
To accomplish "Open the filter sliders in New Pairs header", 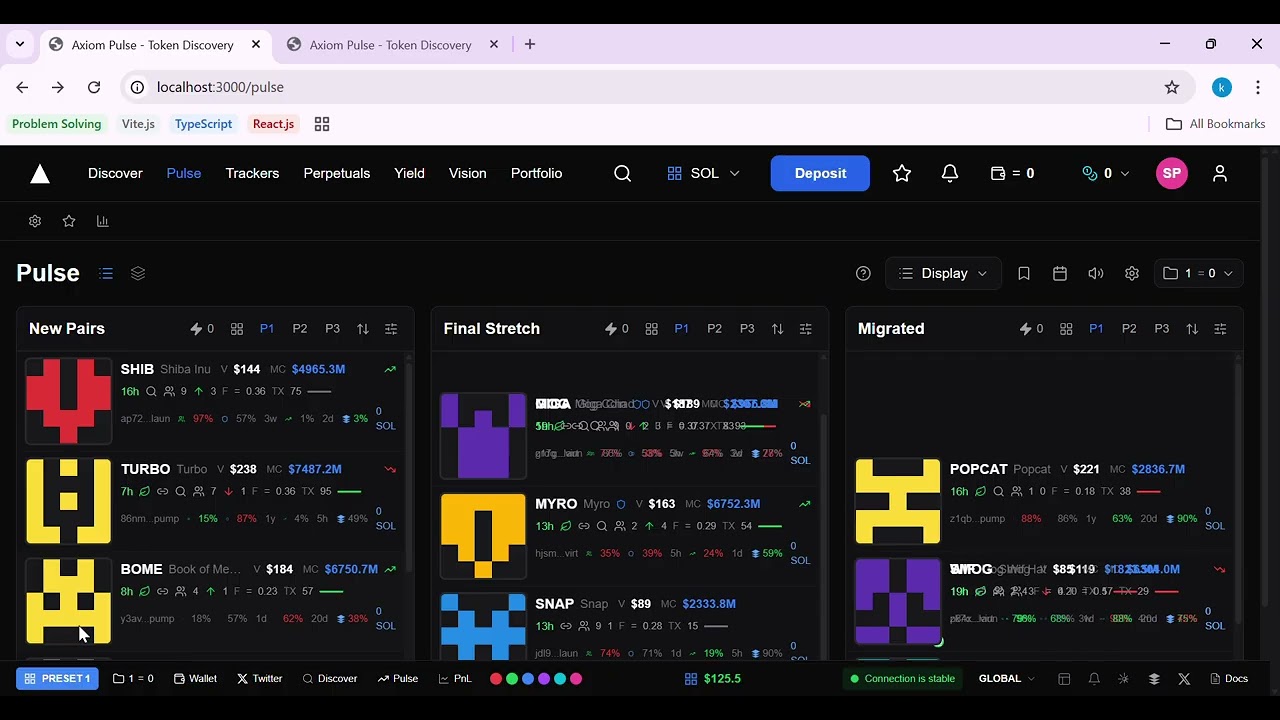I will tap(391, 329).
